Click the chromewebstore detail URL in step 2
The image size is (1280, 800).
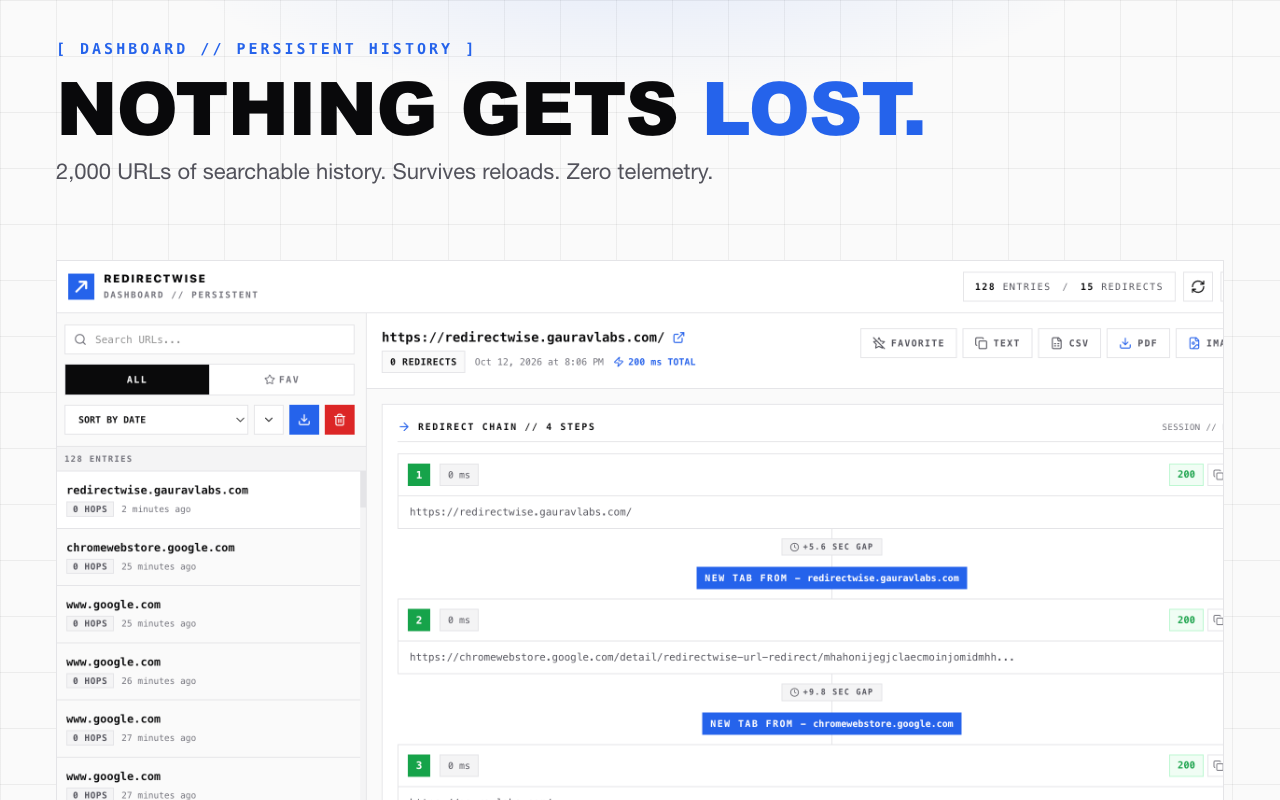pos(712,658)
